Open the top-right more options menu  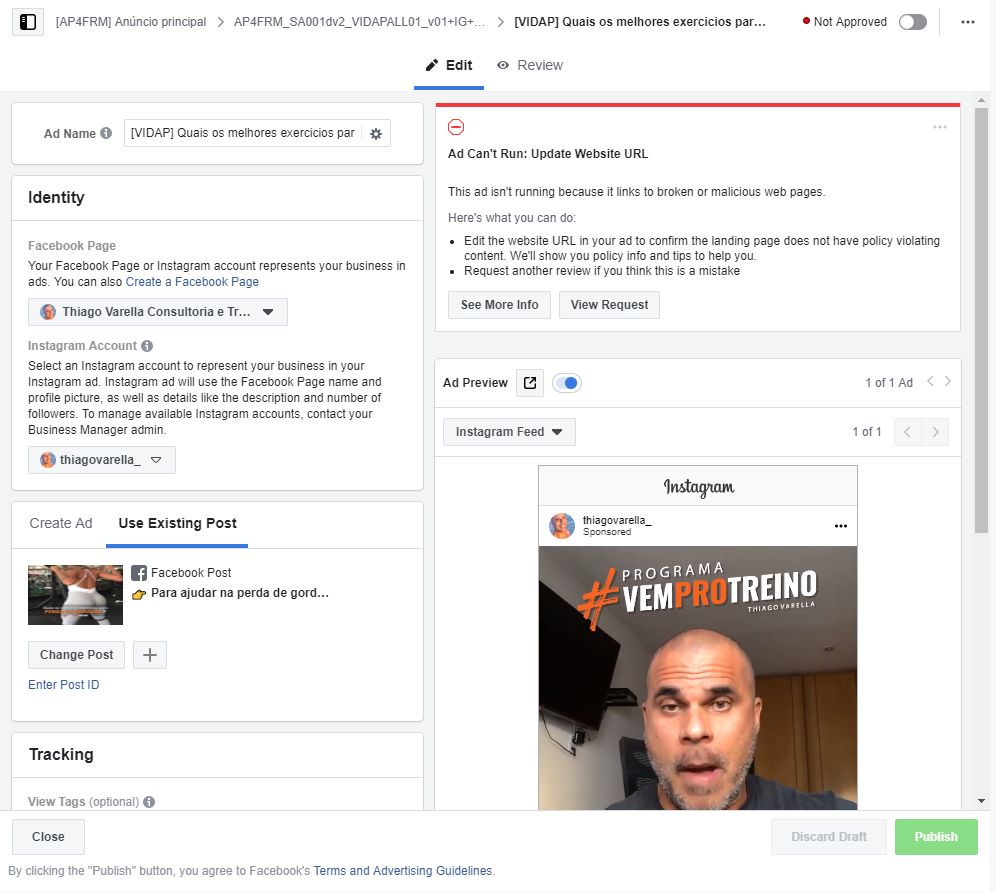point(967,22)
